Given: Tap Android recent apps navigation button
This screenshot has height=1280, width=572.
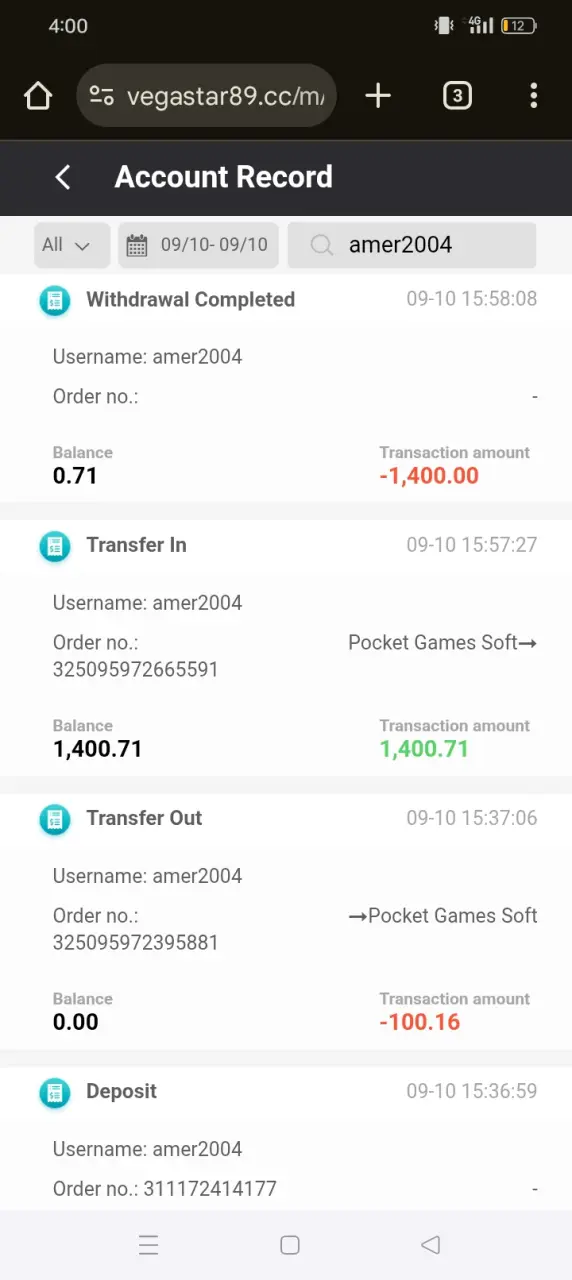Looking at the screenshot, I should [148, 1245].
